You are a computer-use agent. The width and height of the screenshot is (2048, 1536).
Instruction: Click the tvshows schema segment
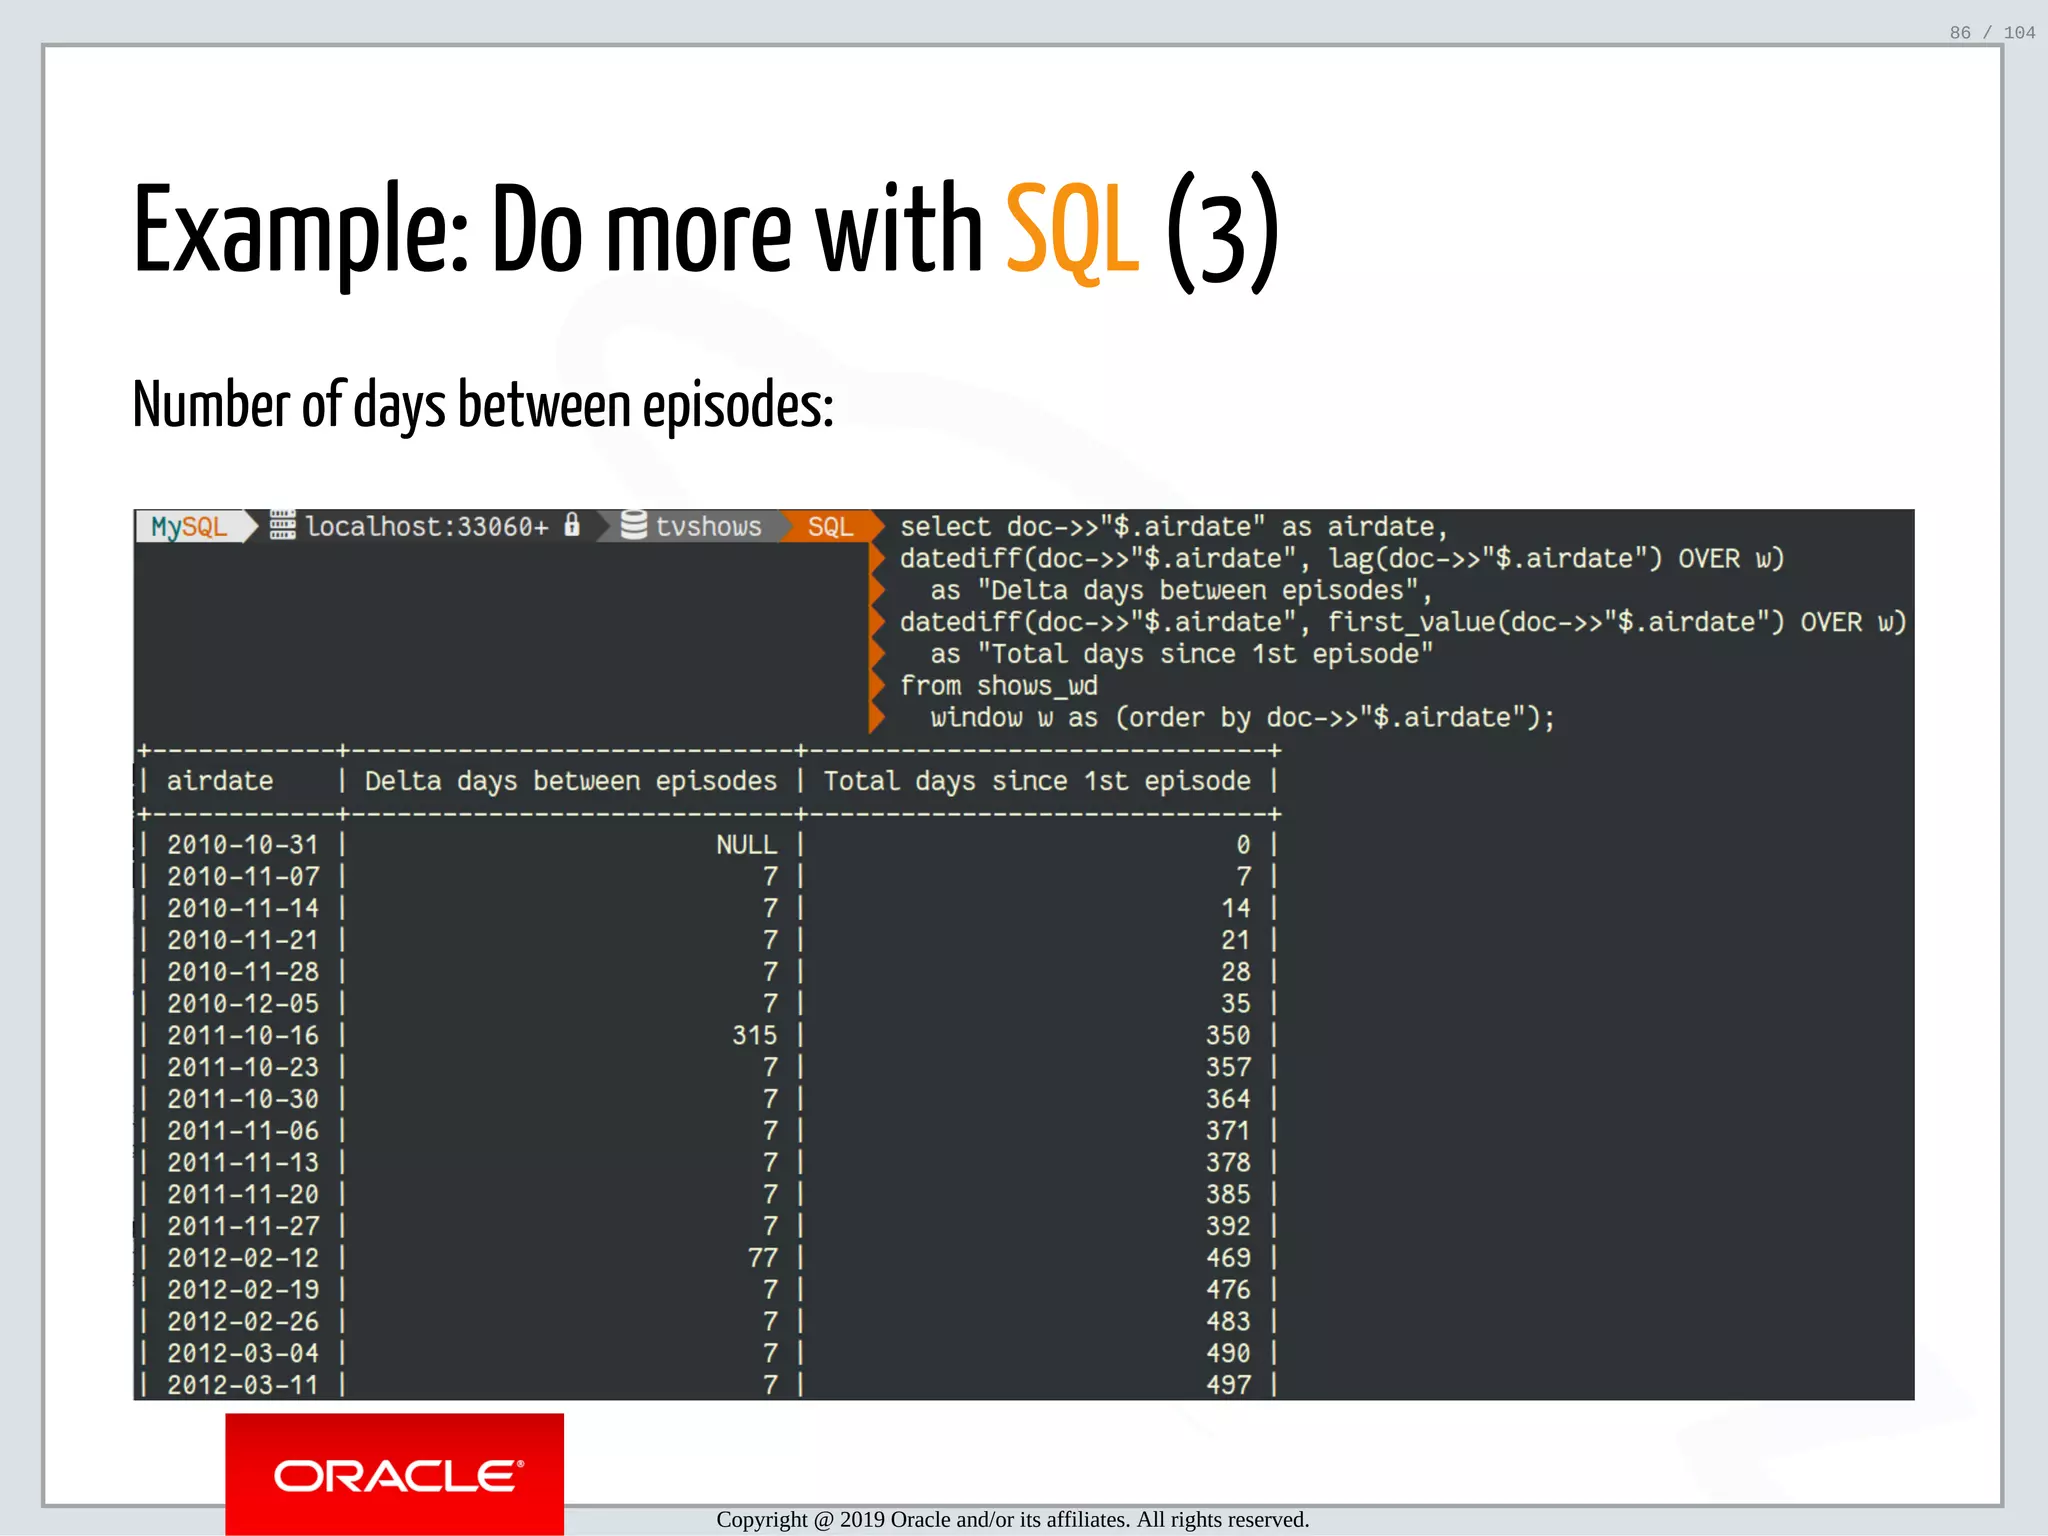point(708,527)
